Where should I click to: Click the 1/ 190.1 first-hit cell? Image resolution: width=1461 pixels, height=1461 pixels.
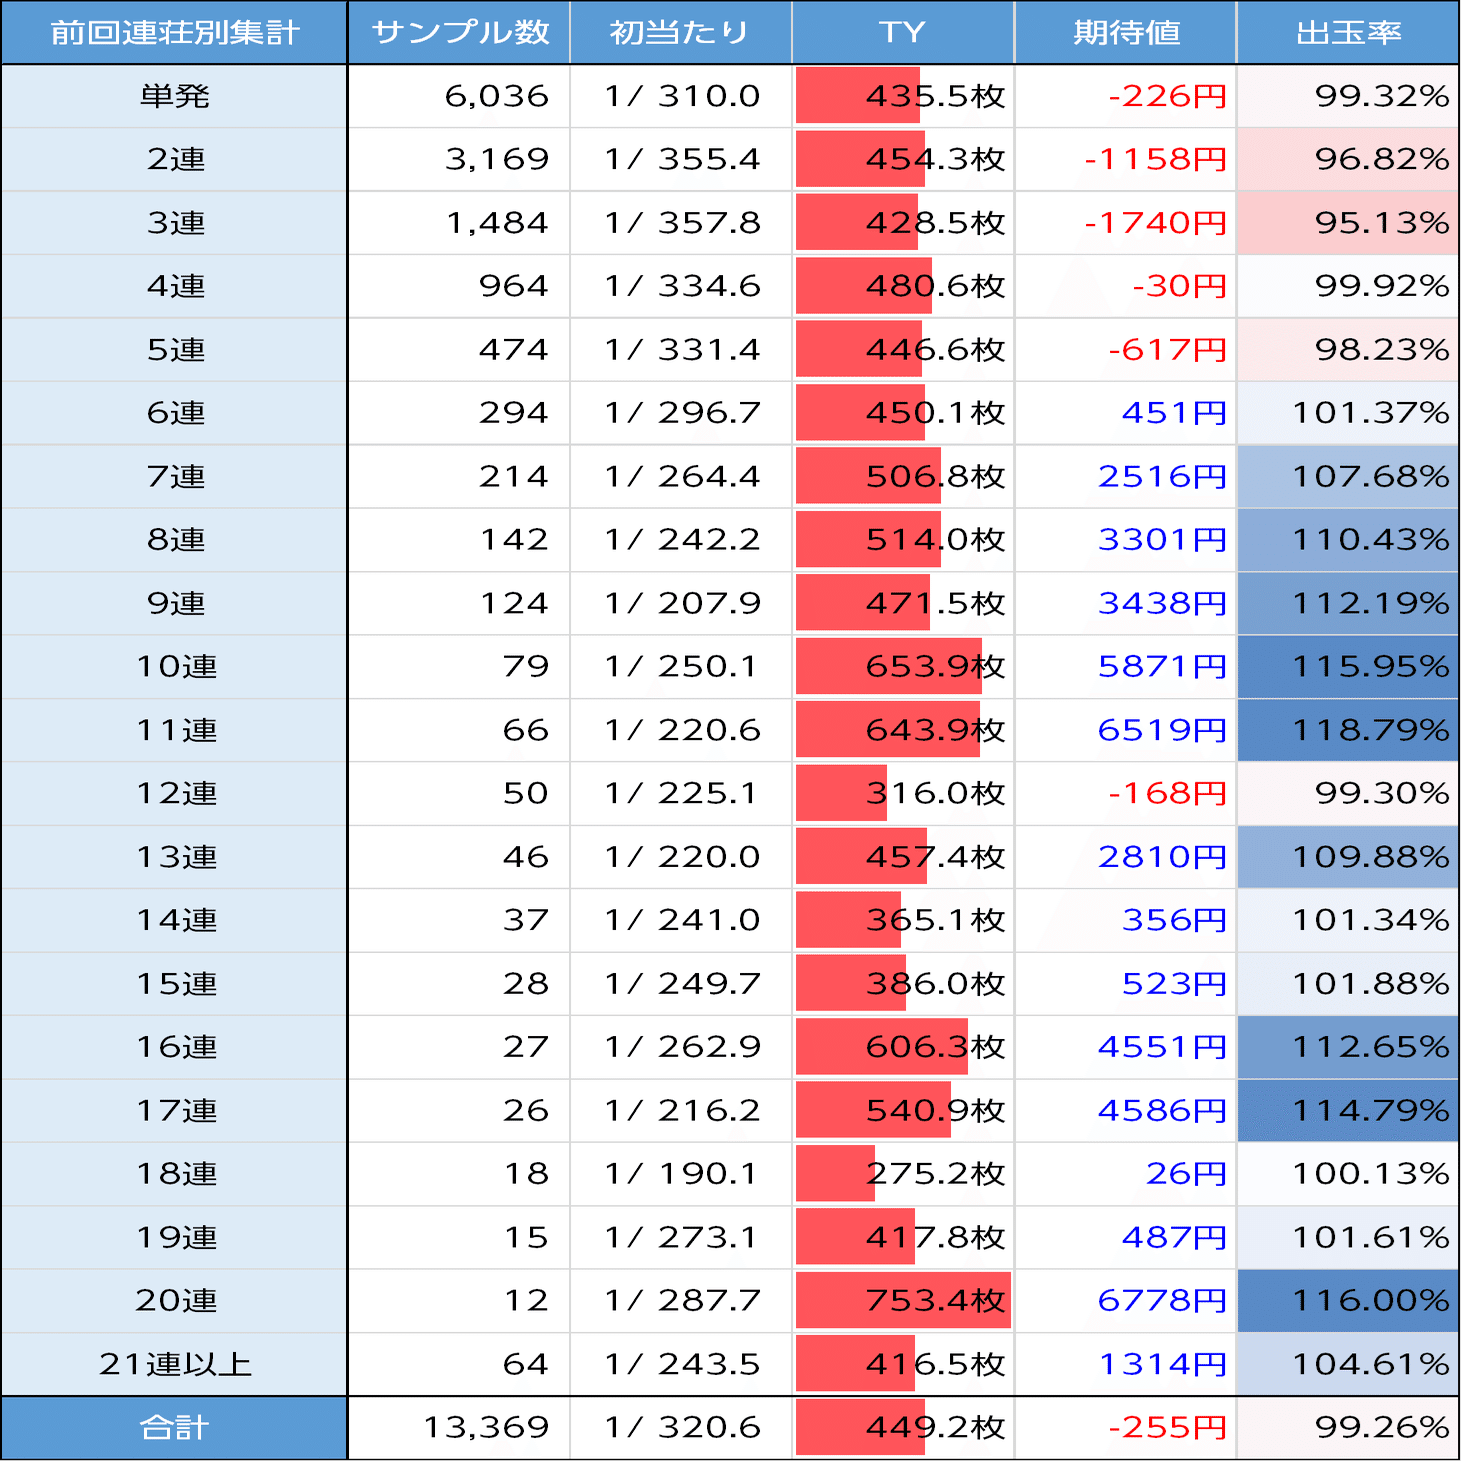[681, 1174]
